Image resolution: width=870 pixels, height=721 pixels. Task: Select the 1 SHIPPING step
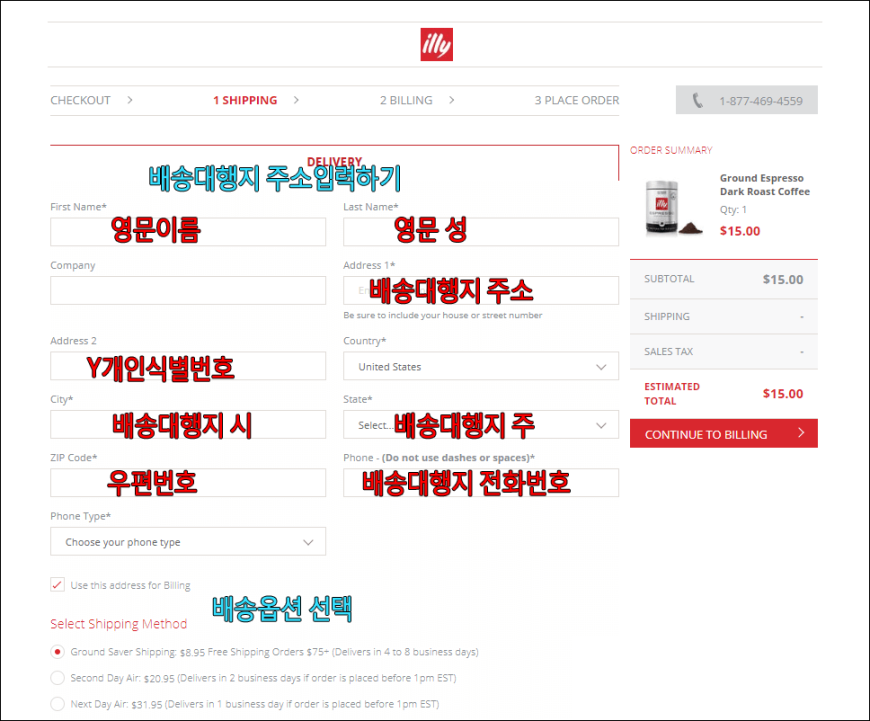click(245, 100)
